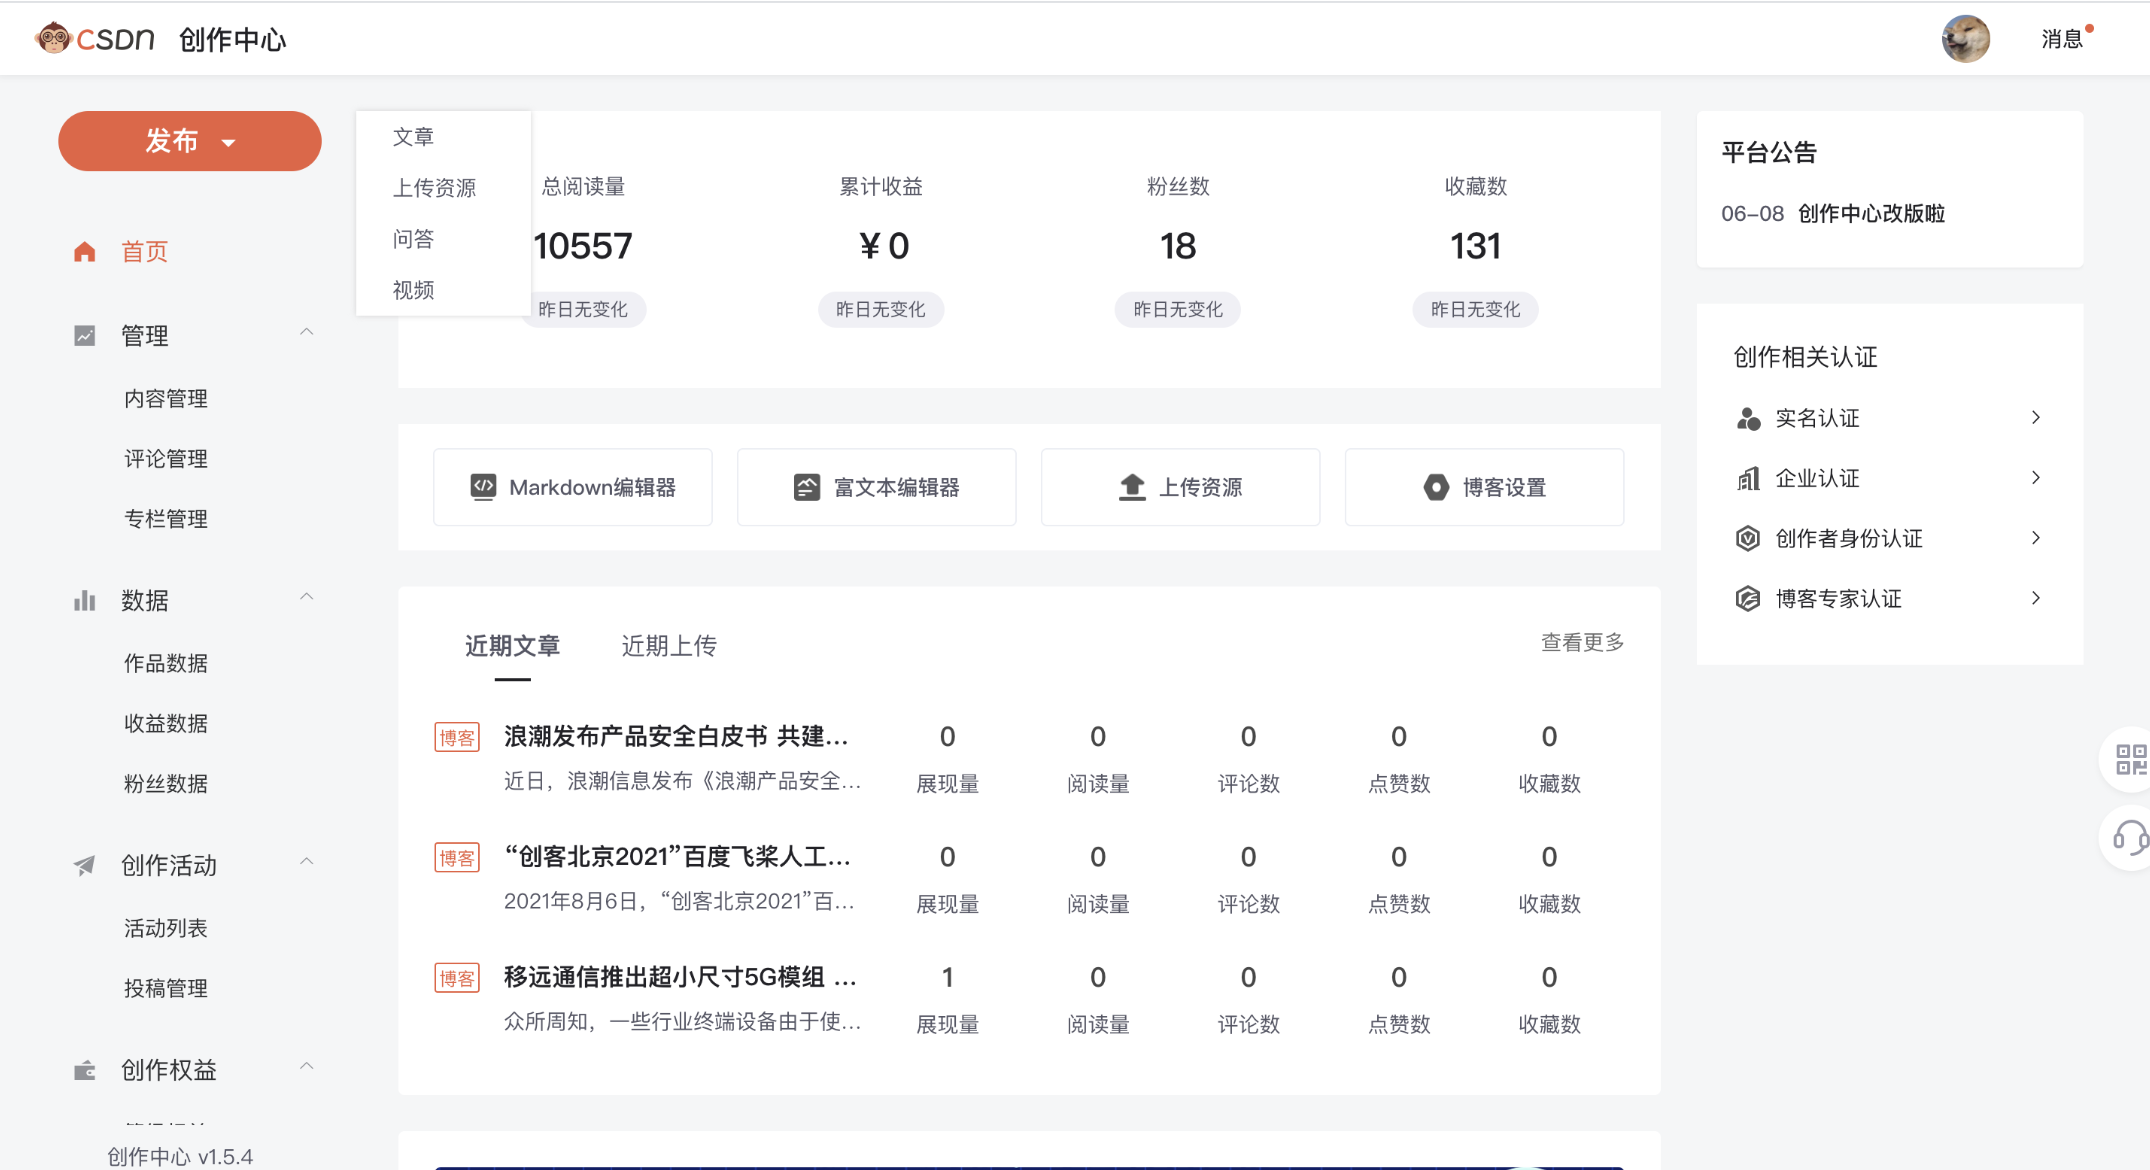Switch to the 近期上传 tab

coord(668,646)
